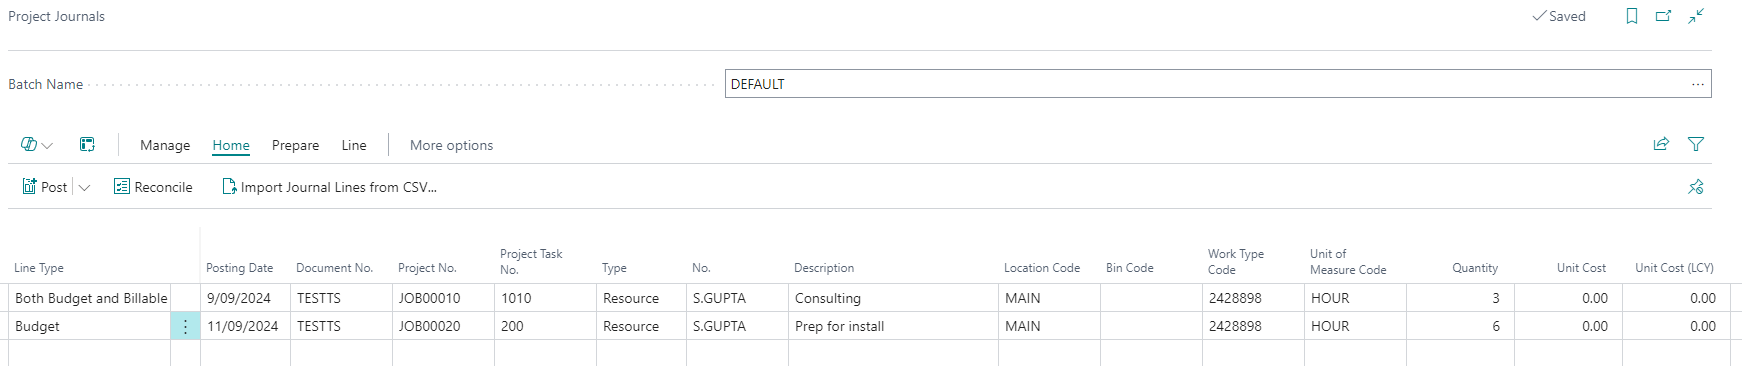Expand the Post dropdown arrow
Image resolution: width=1742 pixels, height=366 pixels.
[84, 188]
